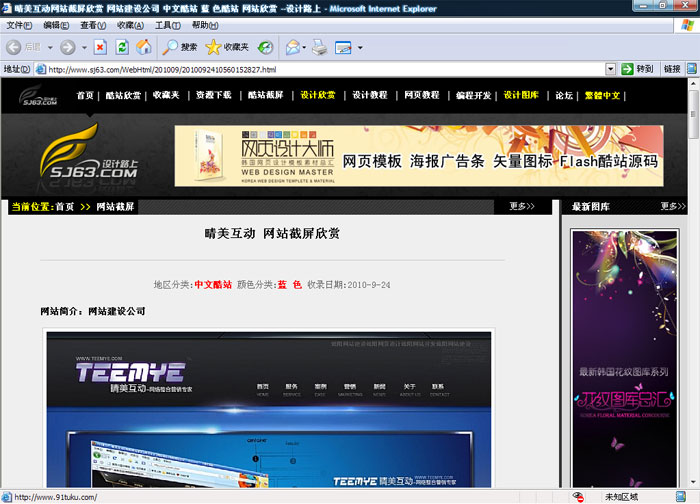700x504 pixels.
Task: Click the scrollbar down arrow
Action: click(x=693, y=483)
